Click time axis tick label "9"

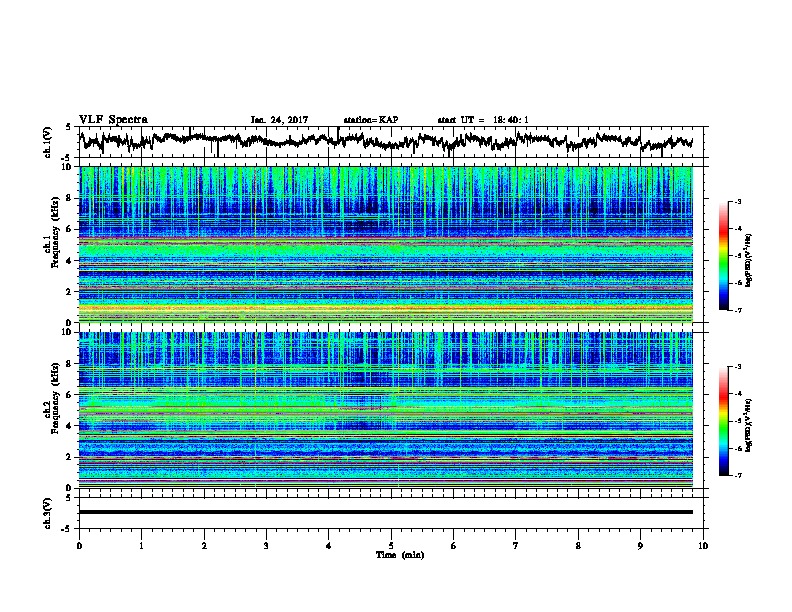(x=640, y=546)
